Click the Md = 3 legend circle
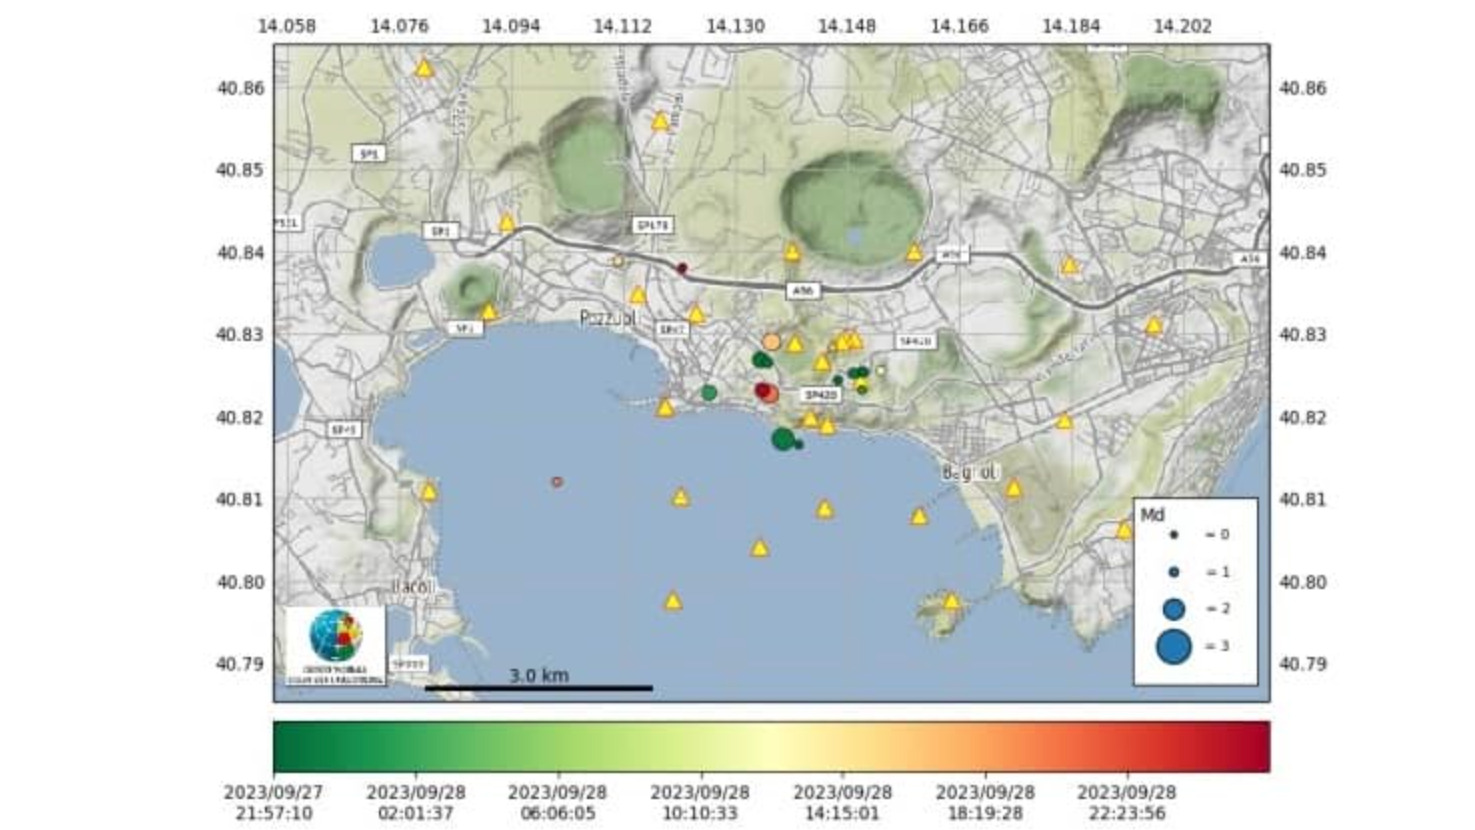1475x830 pixels. click(x=1173, y=647)
